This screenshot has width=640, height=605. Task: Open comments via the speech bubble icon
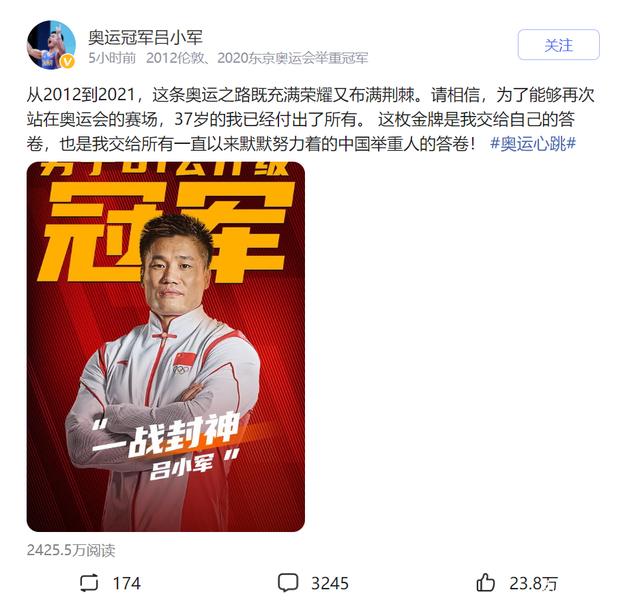(288, 583)
